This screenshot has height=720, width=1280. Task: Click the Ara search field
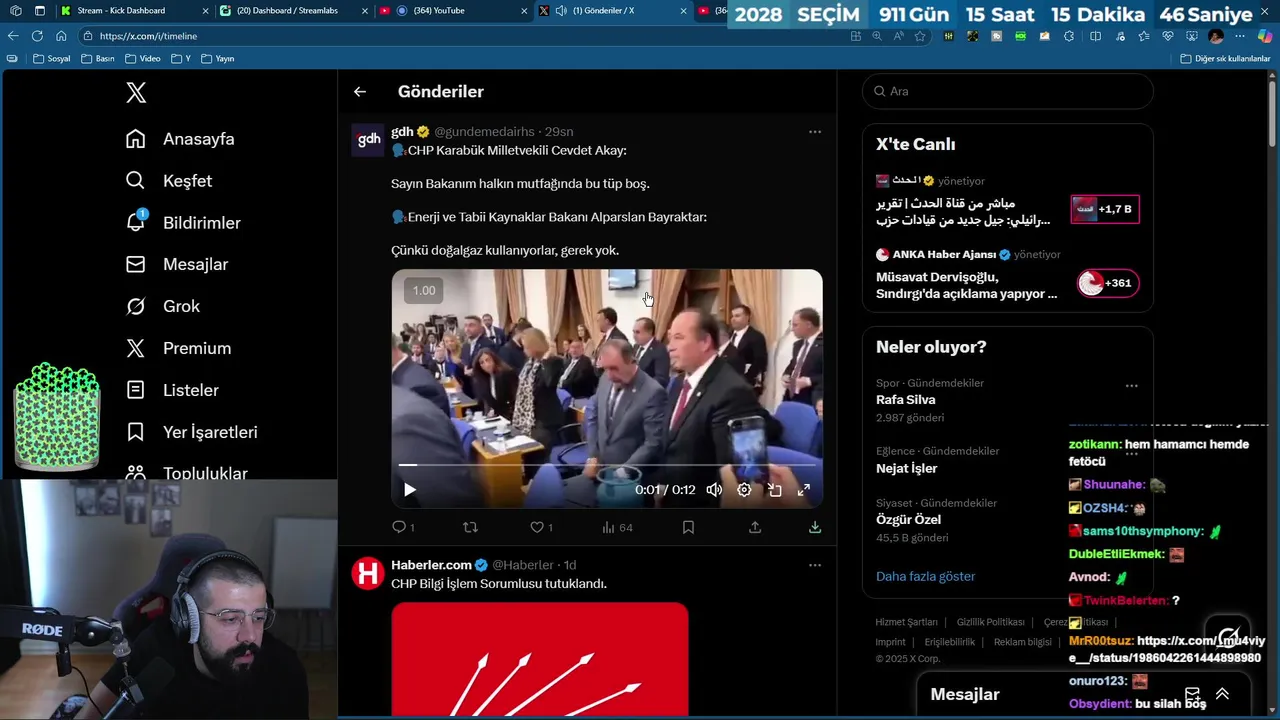tap(1008, 91)
